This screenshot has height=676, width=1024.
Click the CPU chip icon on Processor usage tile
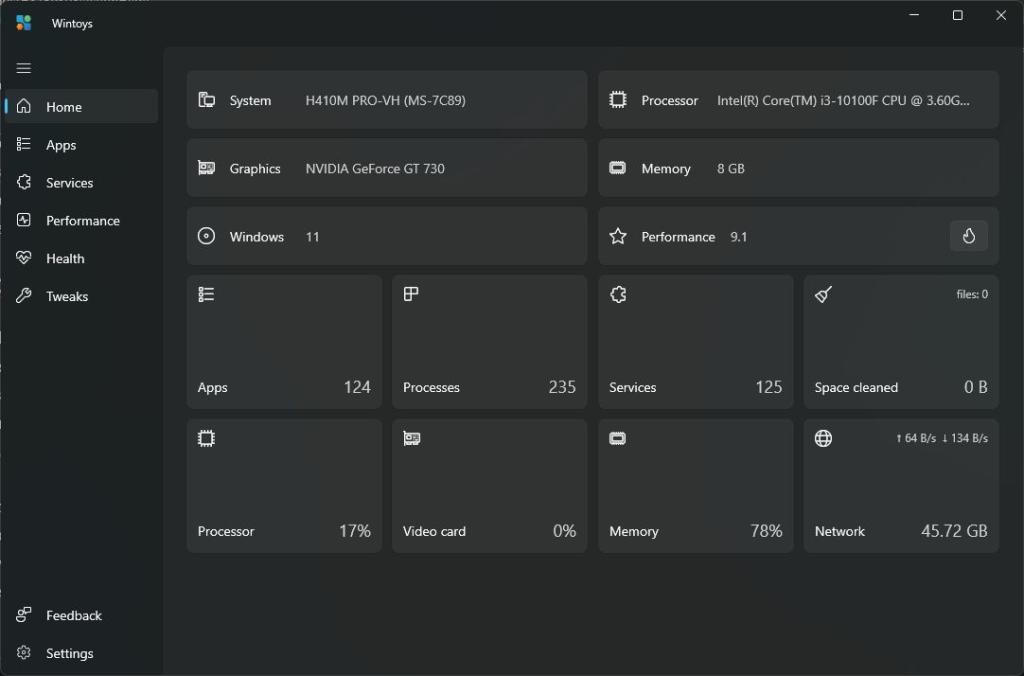[207, 438]
